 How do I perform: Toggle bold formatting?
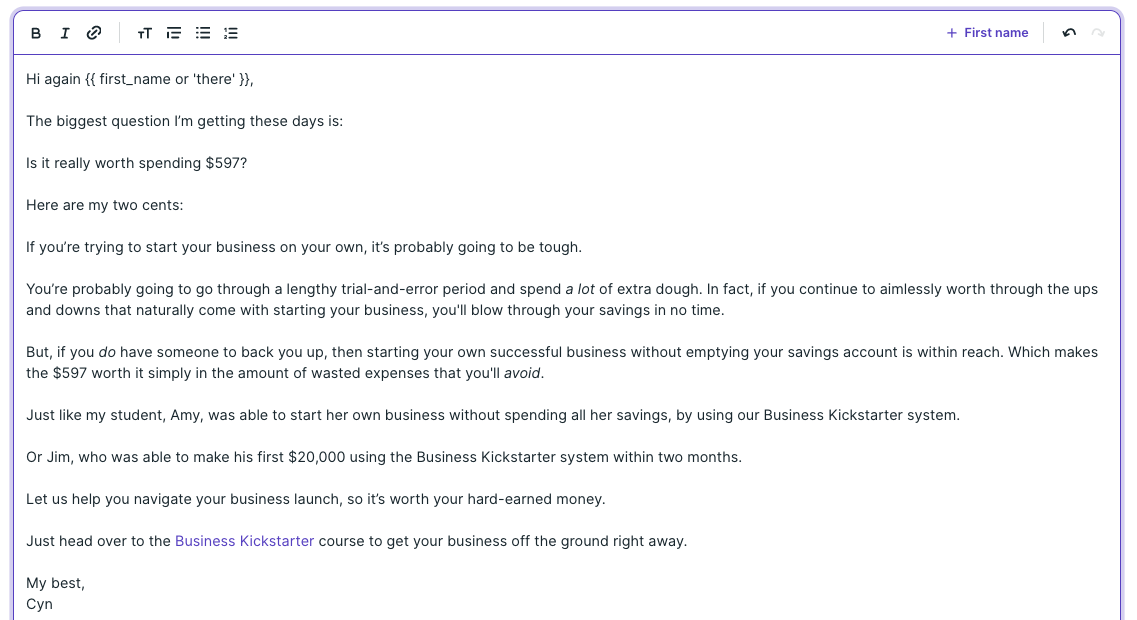(x=36, y=32)
